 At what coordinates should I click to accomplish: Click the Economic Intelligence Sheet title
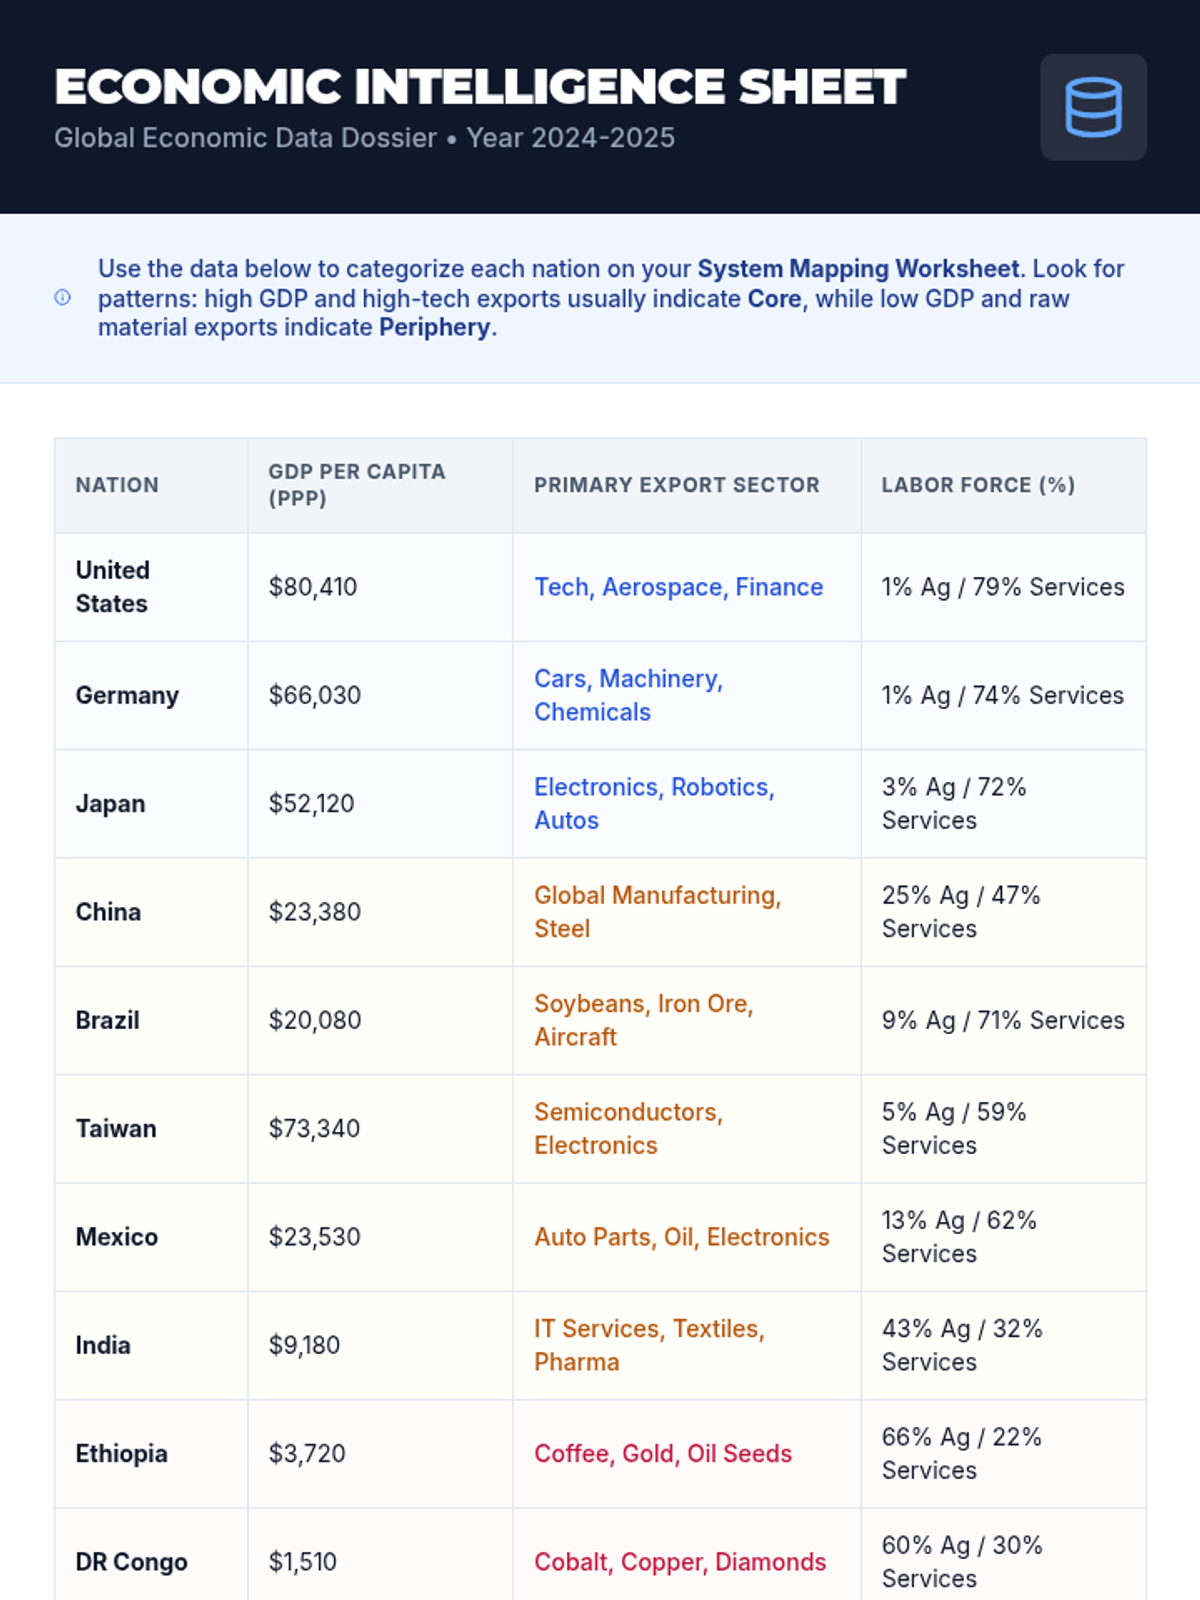pos(480,87)
